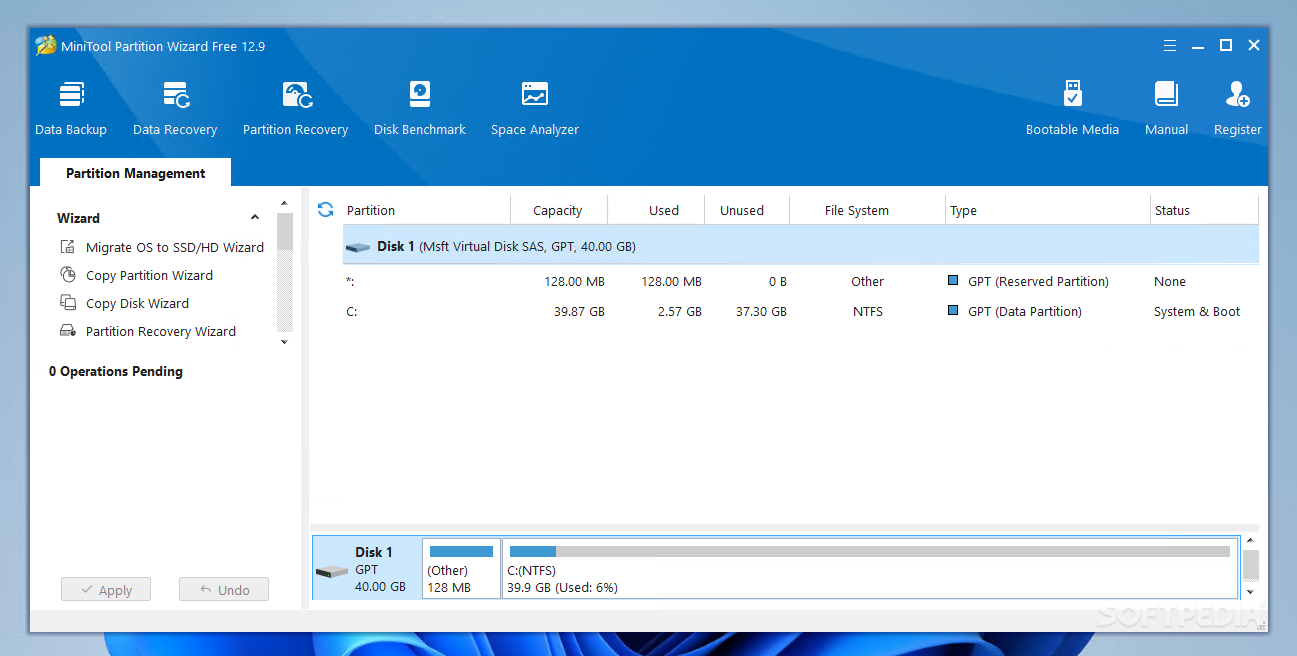Click the GPT (Reserved Partition) color square

click(953, 281)
